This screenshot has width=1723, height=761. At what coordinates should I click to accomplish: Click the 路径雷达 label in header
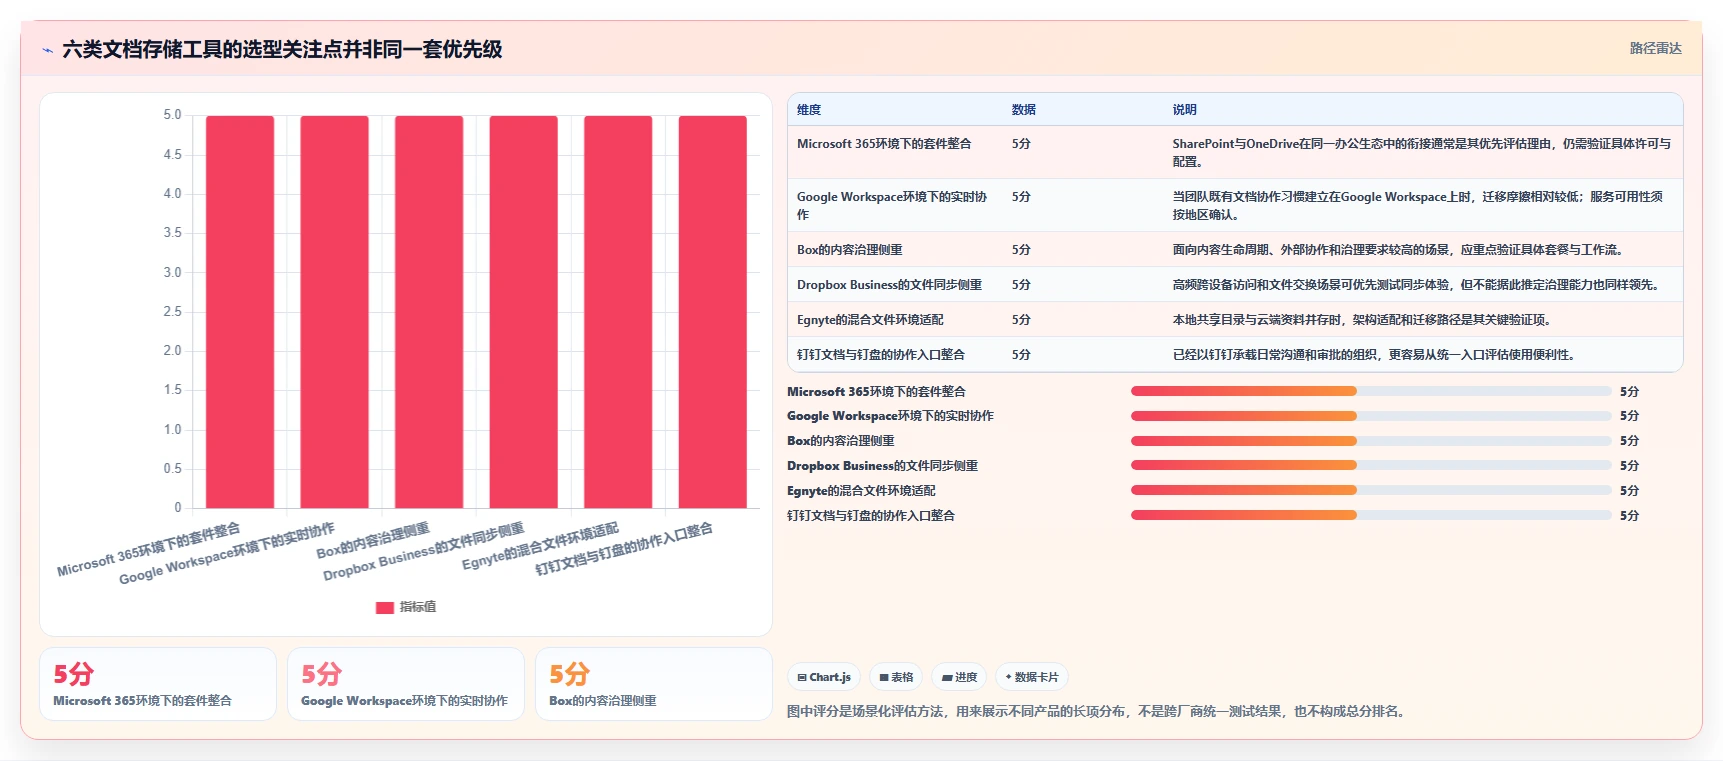pos(1655,48)
